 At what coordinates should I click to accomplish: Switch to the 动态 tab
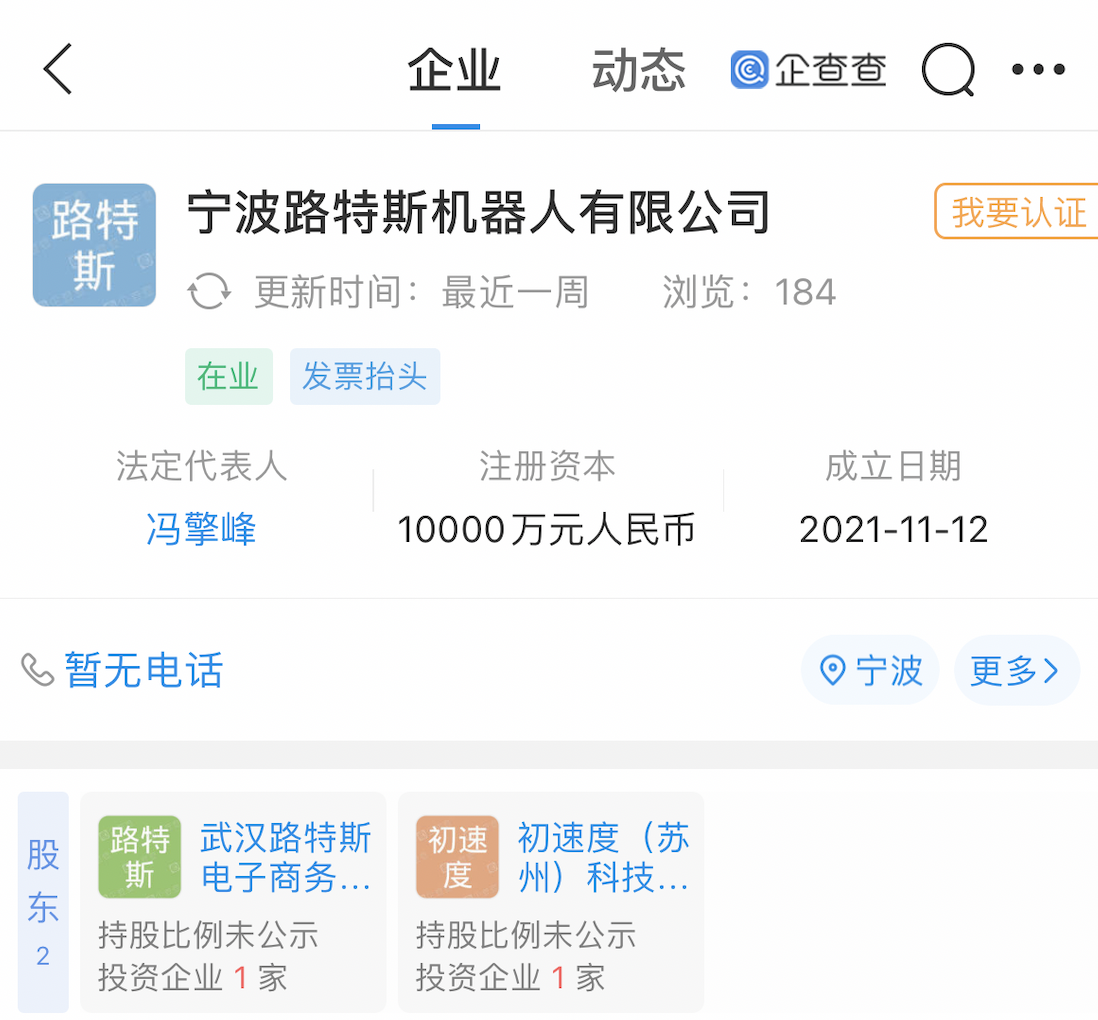[637, 70]
